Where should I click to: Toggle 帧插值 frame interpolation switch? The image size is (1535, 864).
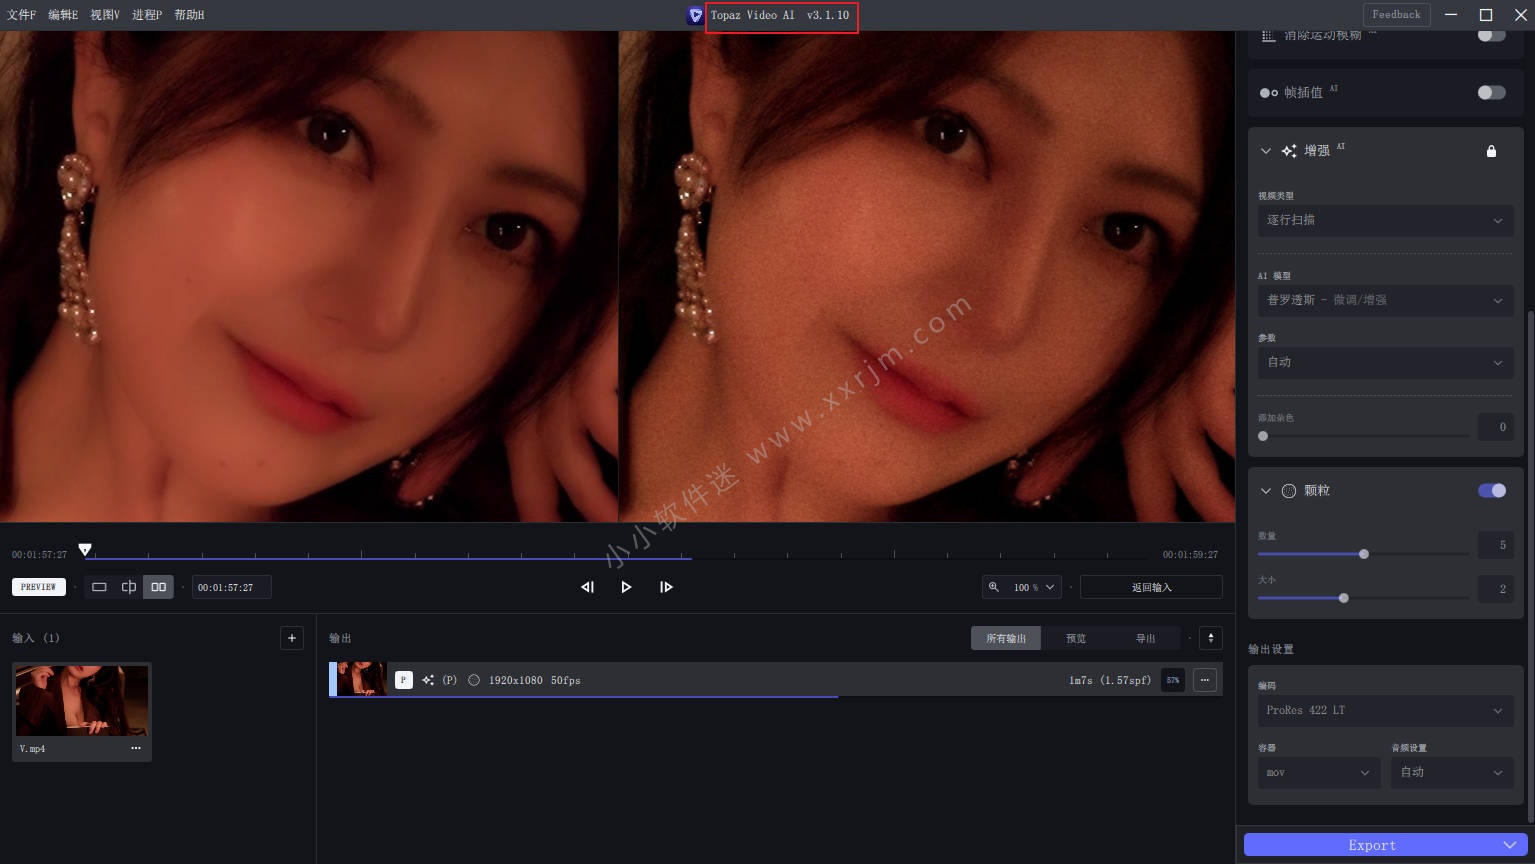point(1491,92)
